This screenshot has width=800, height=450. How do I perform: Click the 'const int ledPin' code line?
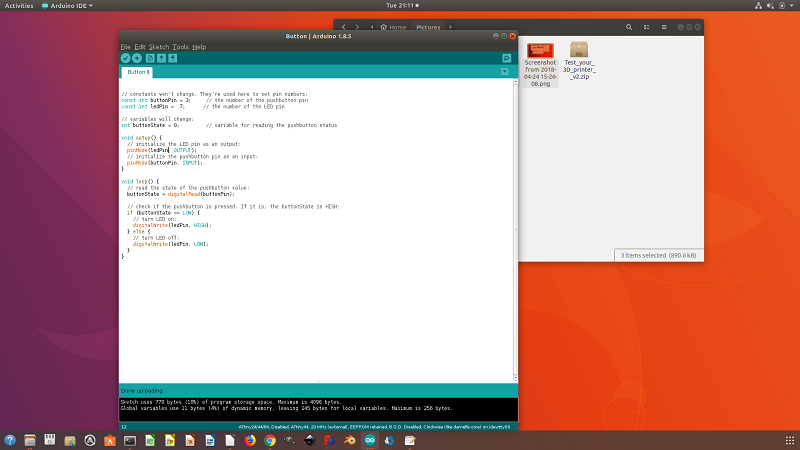click(203, 107)
